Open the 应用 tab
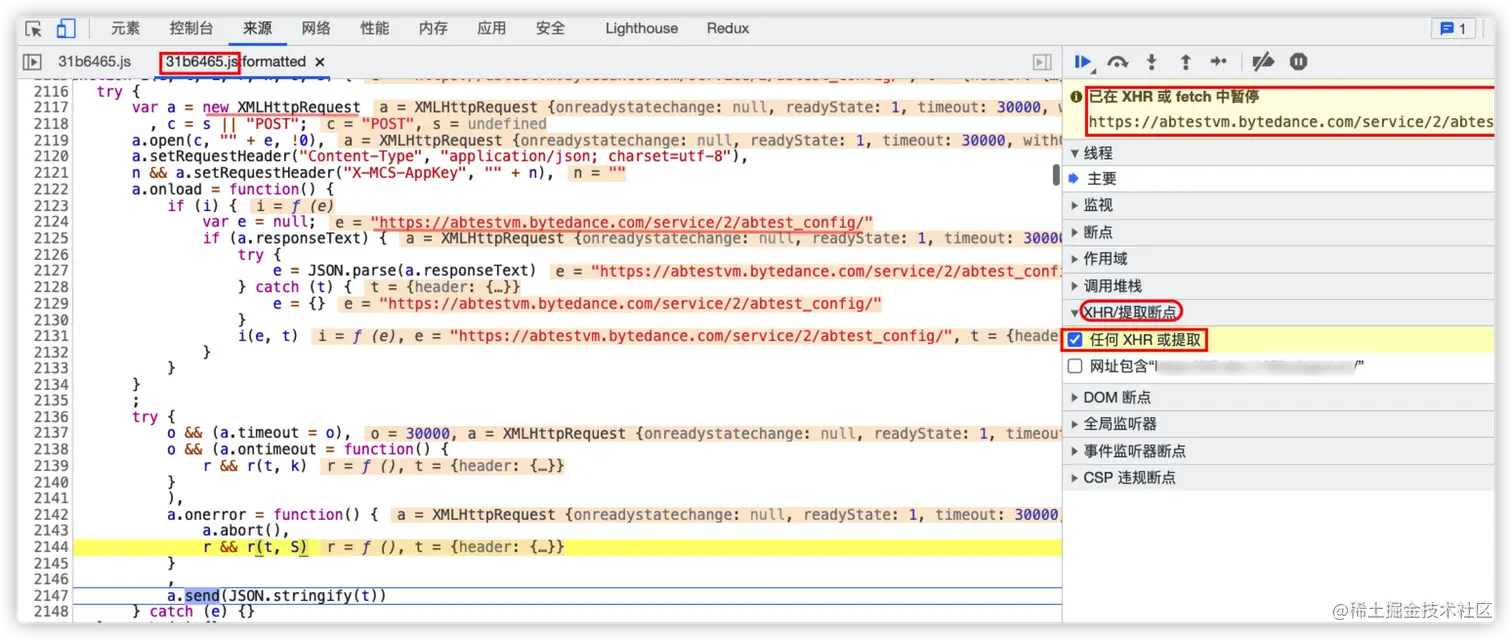Screen dimensions: 1512x640 (x=491, y=28)
